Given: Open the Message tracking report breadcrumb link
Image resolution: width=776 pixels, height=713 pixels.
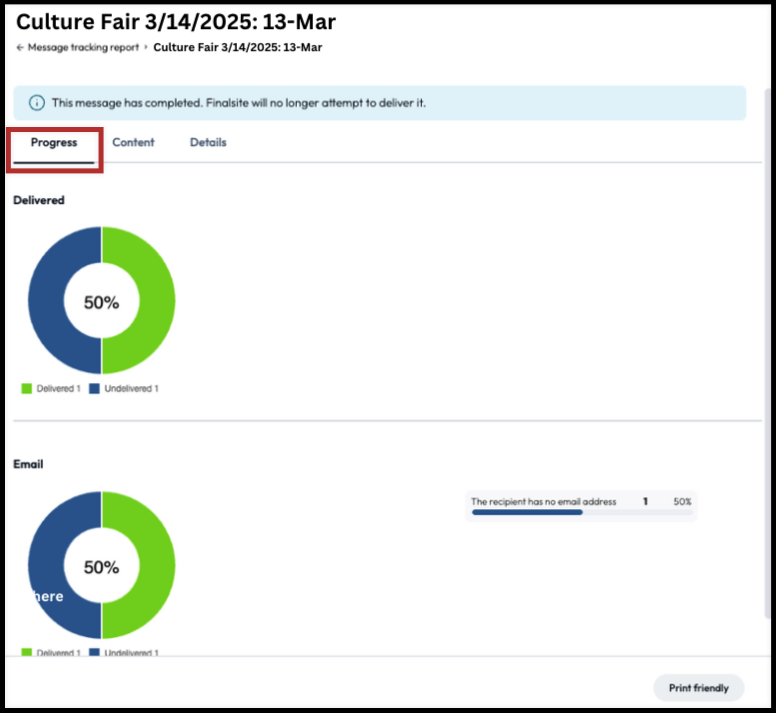Looking at the screenshot, I should coord(83,47).
